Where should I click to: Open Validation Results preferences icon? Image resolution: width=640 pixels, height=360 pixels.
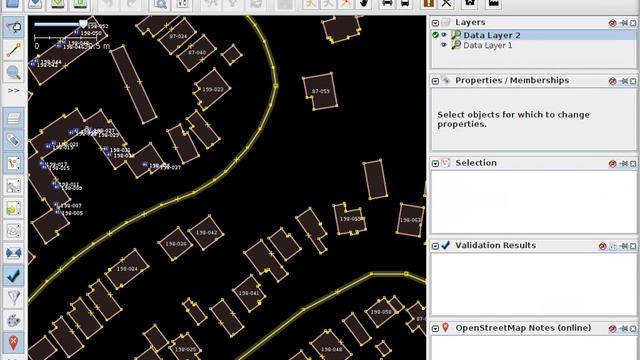coord(613,246)
